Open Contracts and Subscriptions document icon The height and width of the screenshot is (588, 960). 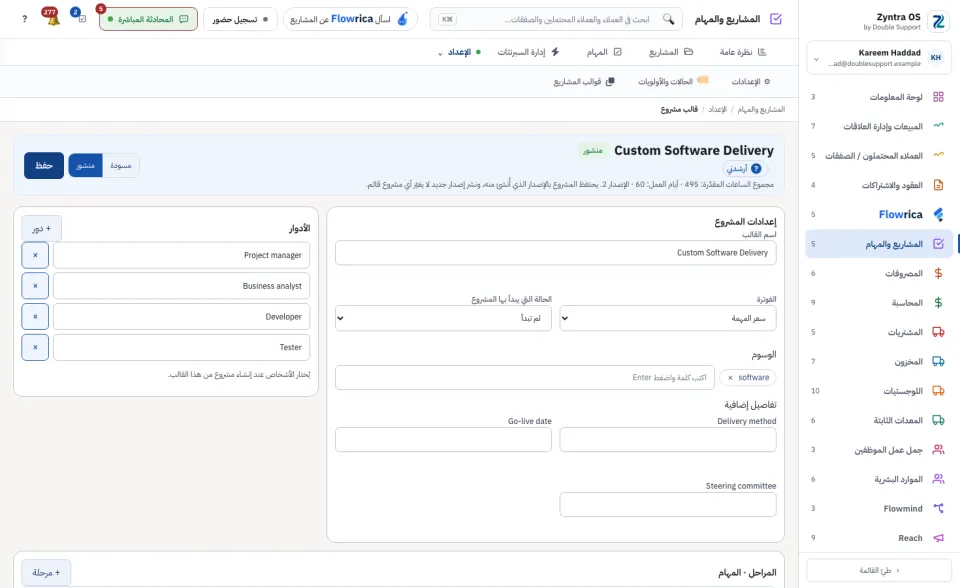coord(938,185)
